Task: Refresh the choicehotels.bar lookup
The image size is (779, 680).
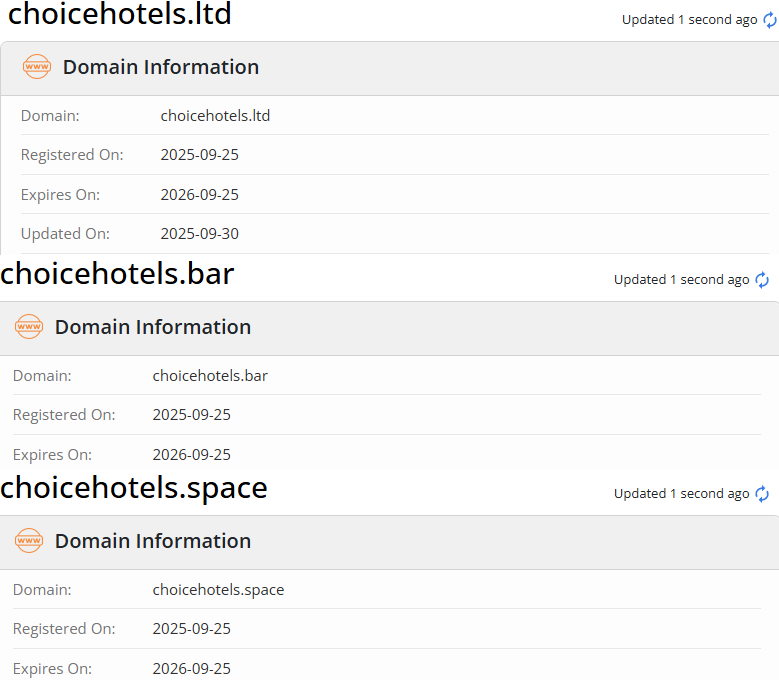Action: [x=762, y=280]
